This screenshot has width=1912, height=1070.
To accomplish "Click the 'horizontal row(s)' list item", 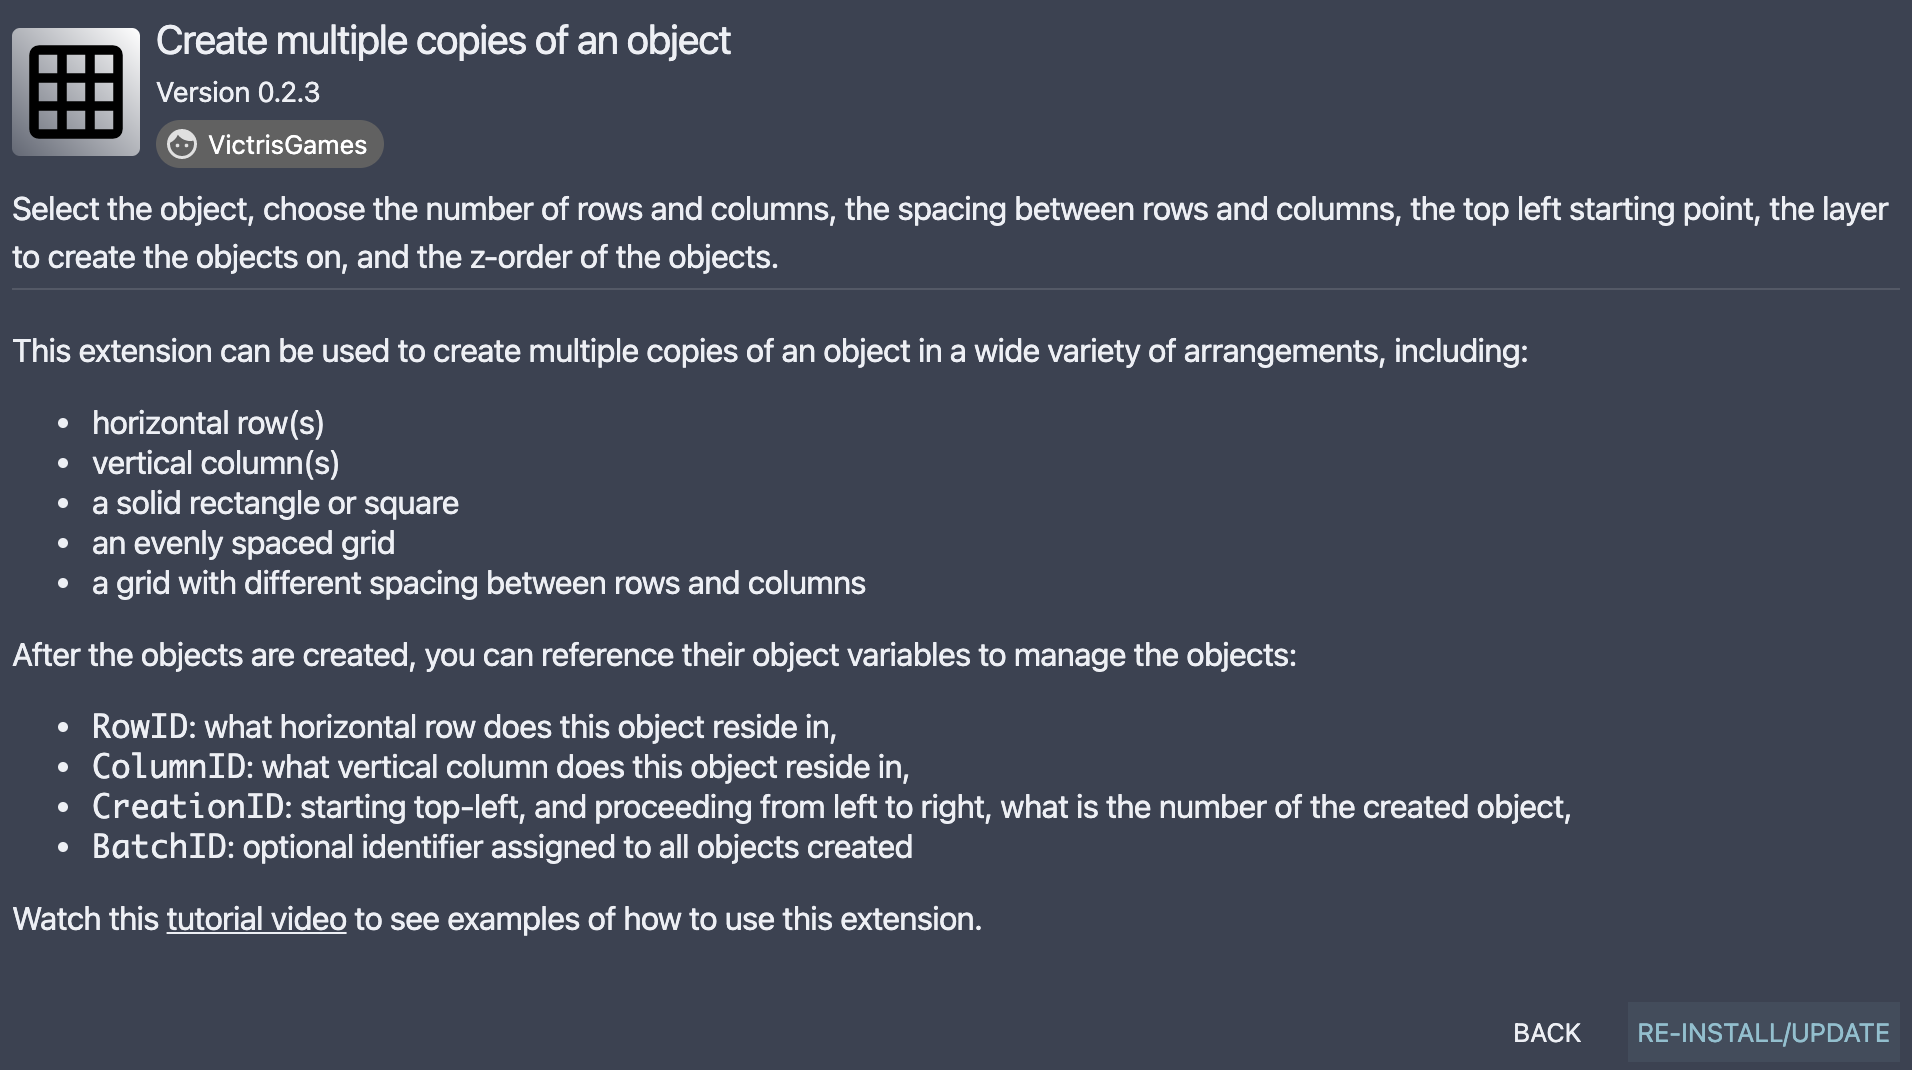I will (208, 423).
